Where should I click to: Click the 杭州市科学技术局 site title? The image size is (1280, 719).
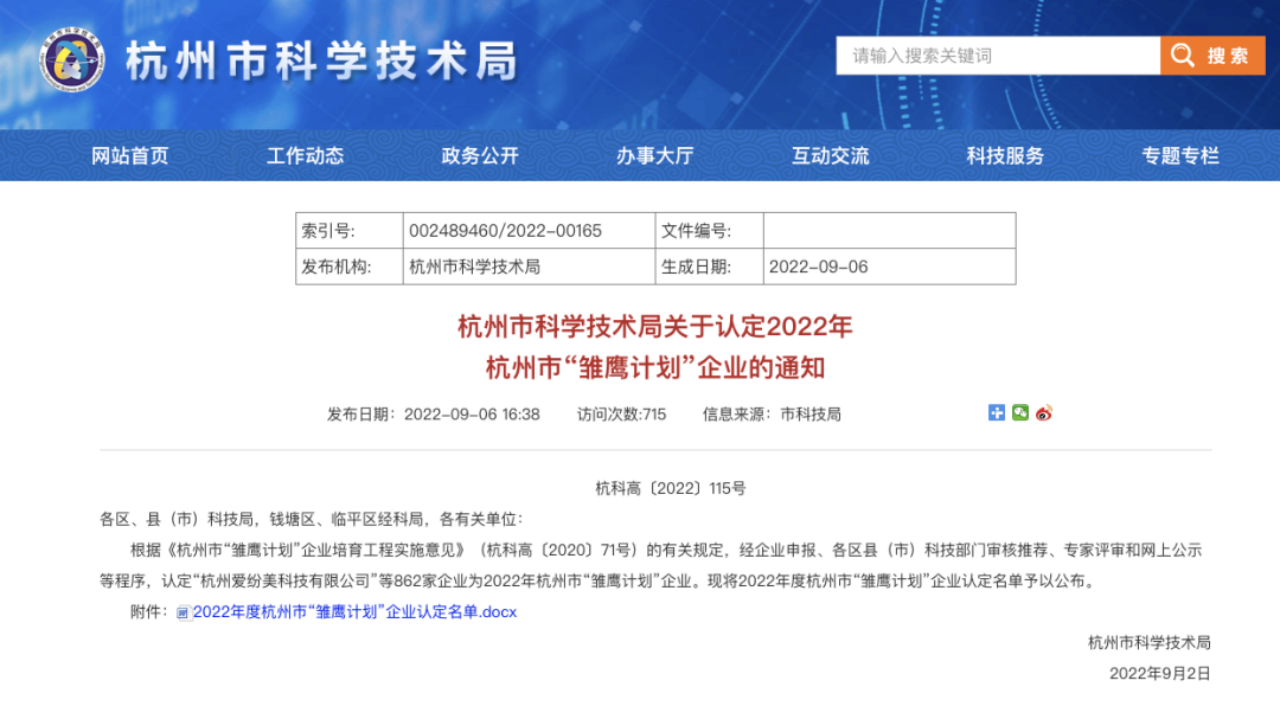(321, 62)
